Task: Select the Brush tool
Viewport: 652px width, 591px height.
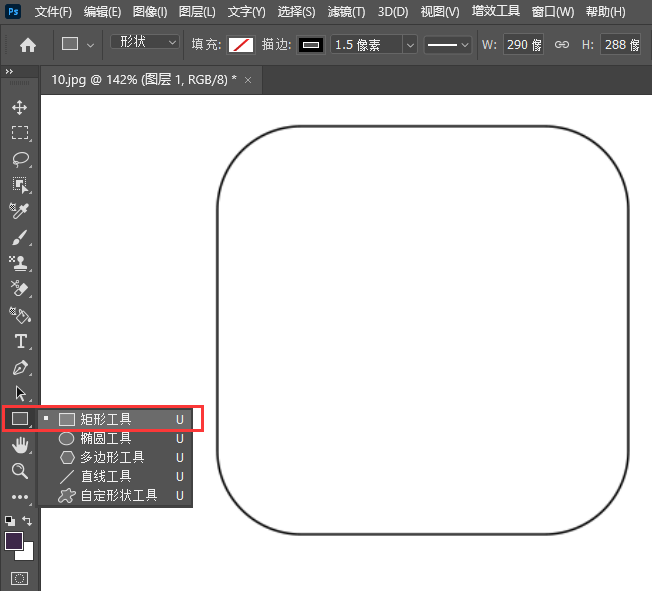Action: coord(19,237)
